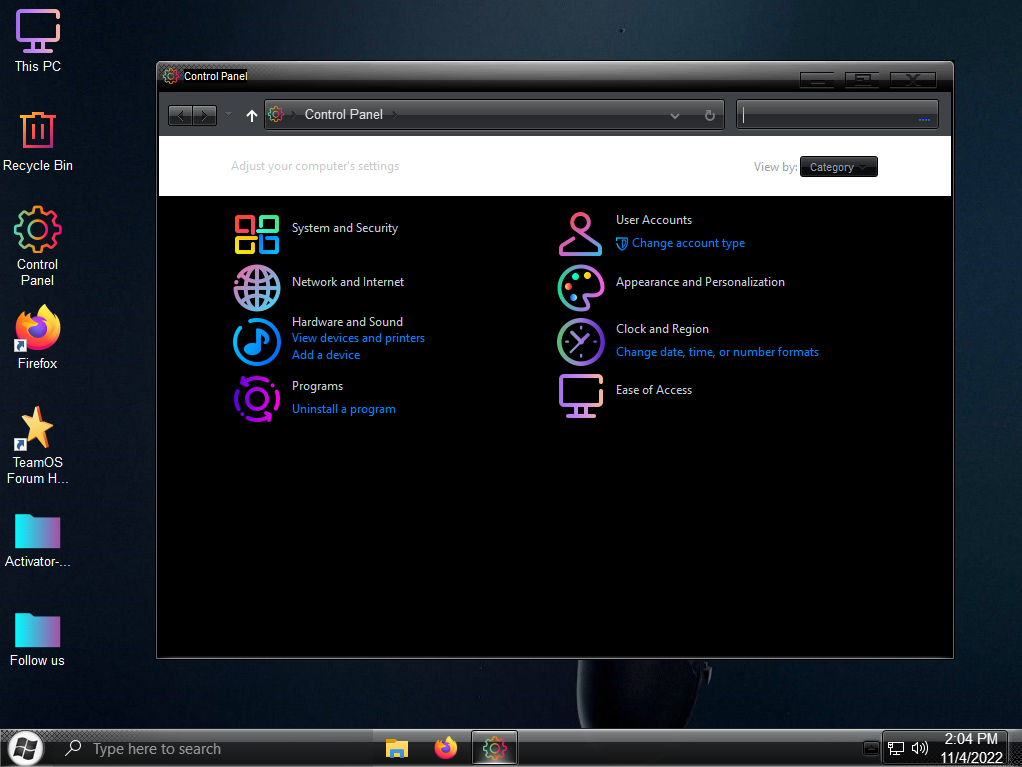Refresh the Control Panel view
Viewport: 1022px width, 767px height.
click(710, 115)
